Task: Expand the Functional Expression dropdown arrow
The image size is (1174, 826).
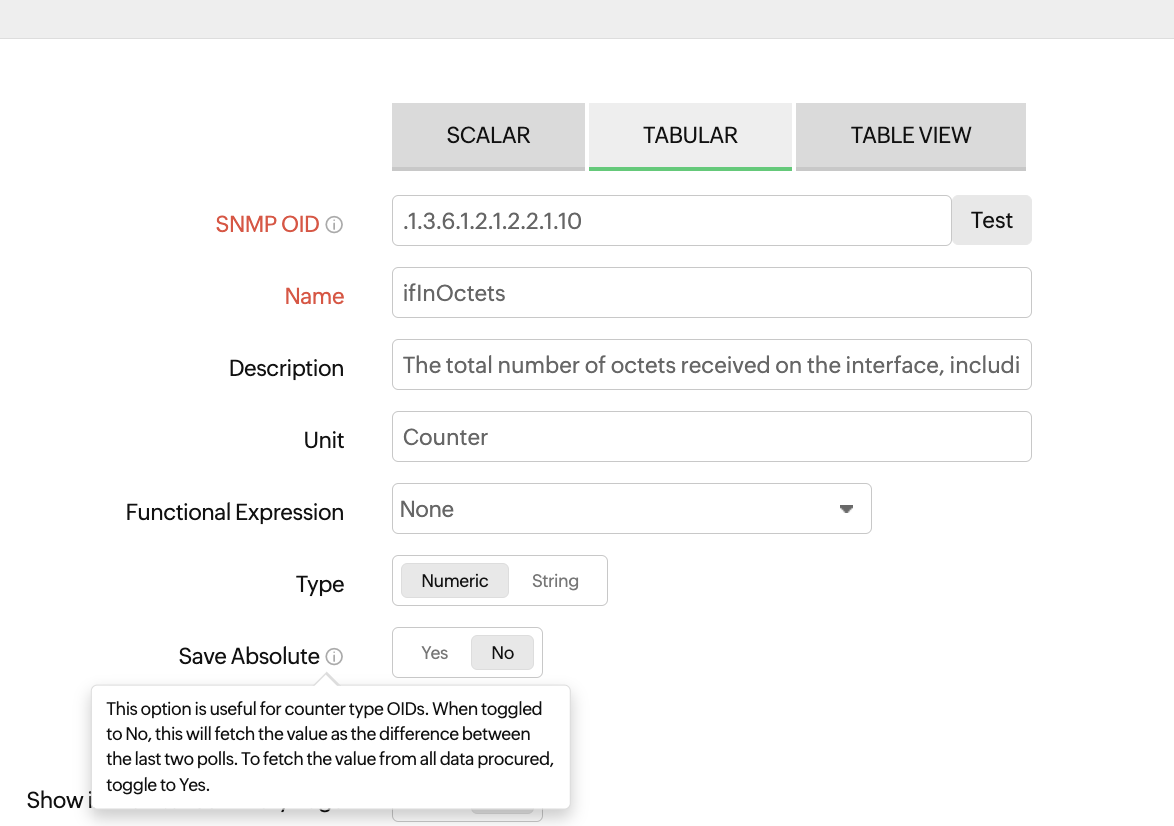Action: (x=846, y=509)
